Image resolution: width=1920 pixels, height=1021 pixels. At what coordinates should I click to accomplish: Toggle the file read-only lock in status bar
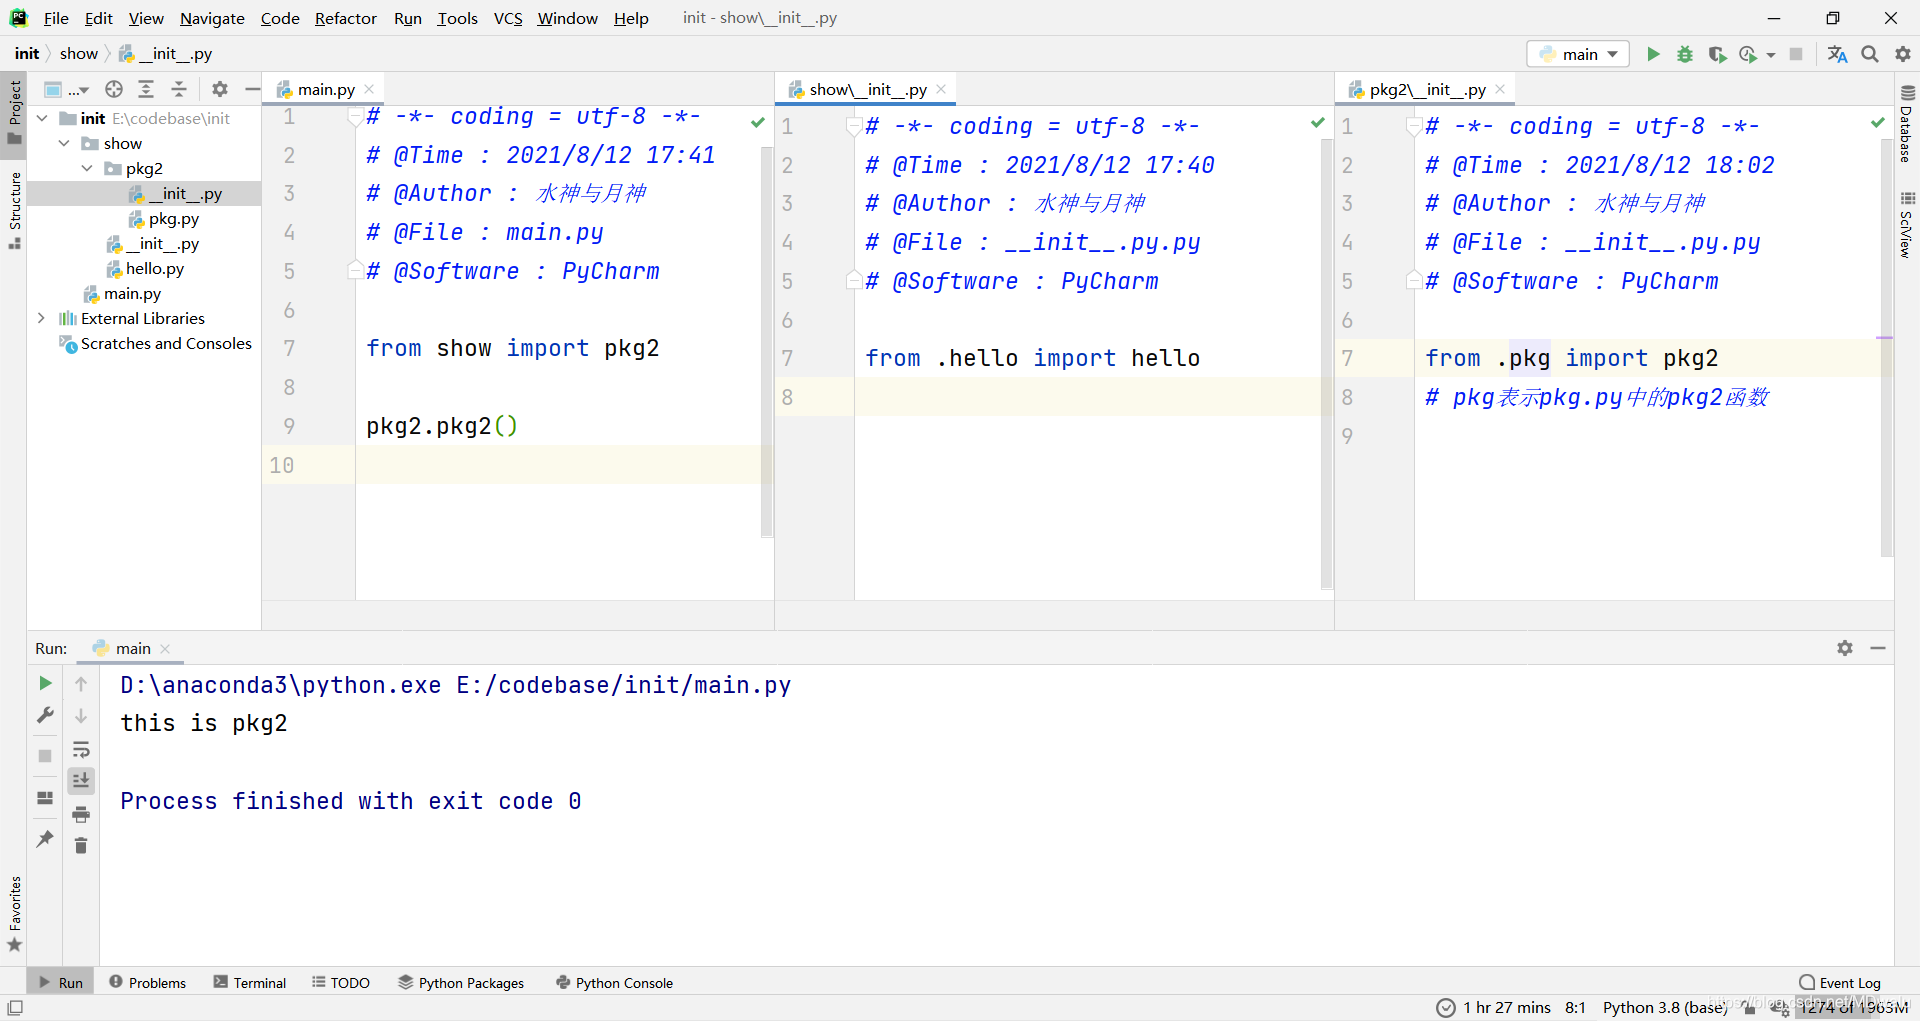point(1750,1008)
